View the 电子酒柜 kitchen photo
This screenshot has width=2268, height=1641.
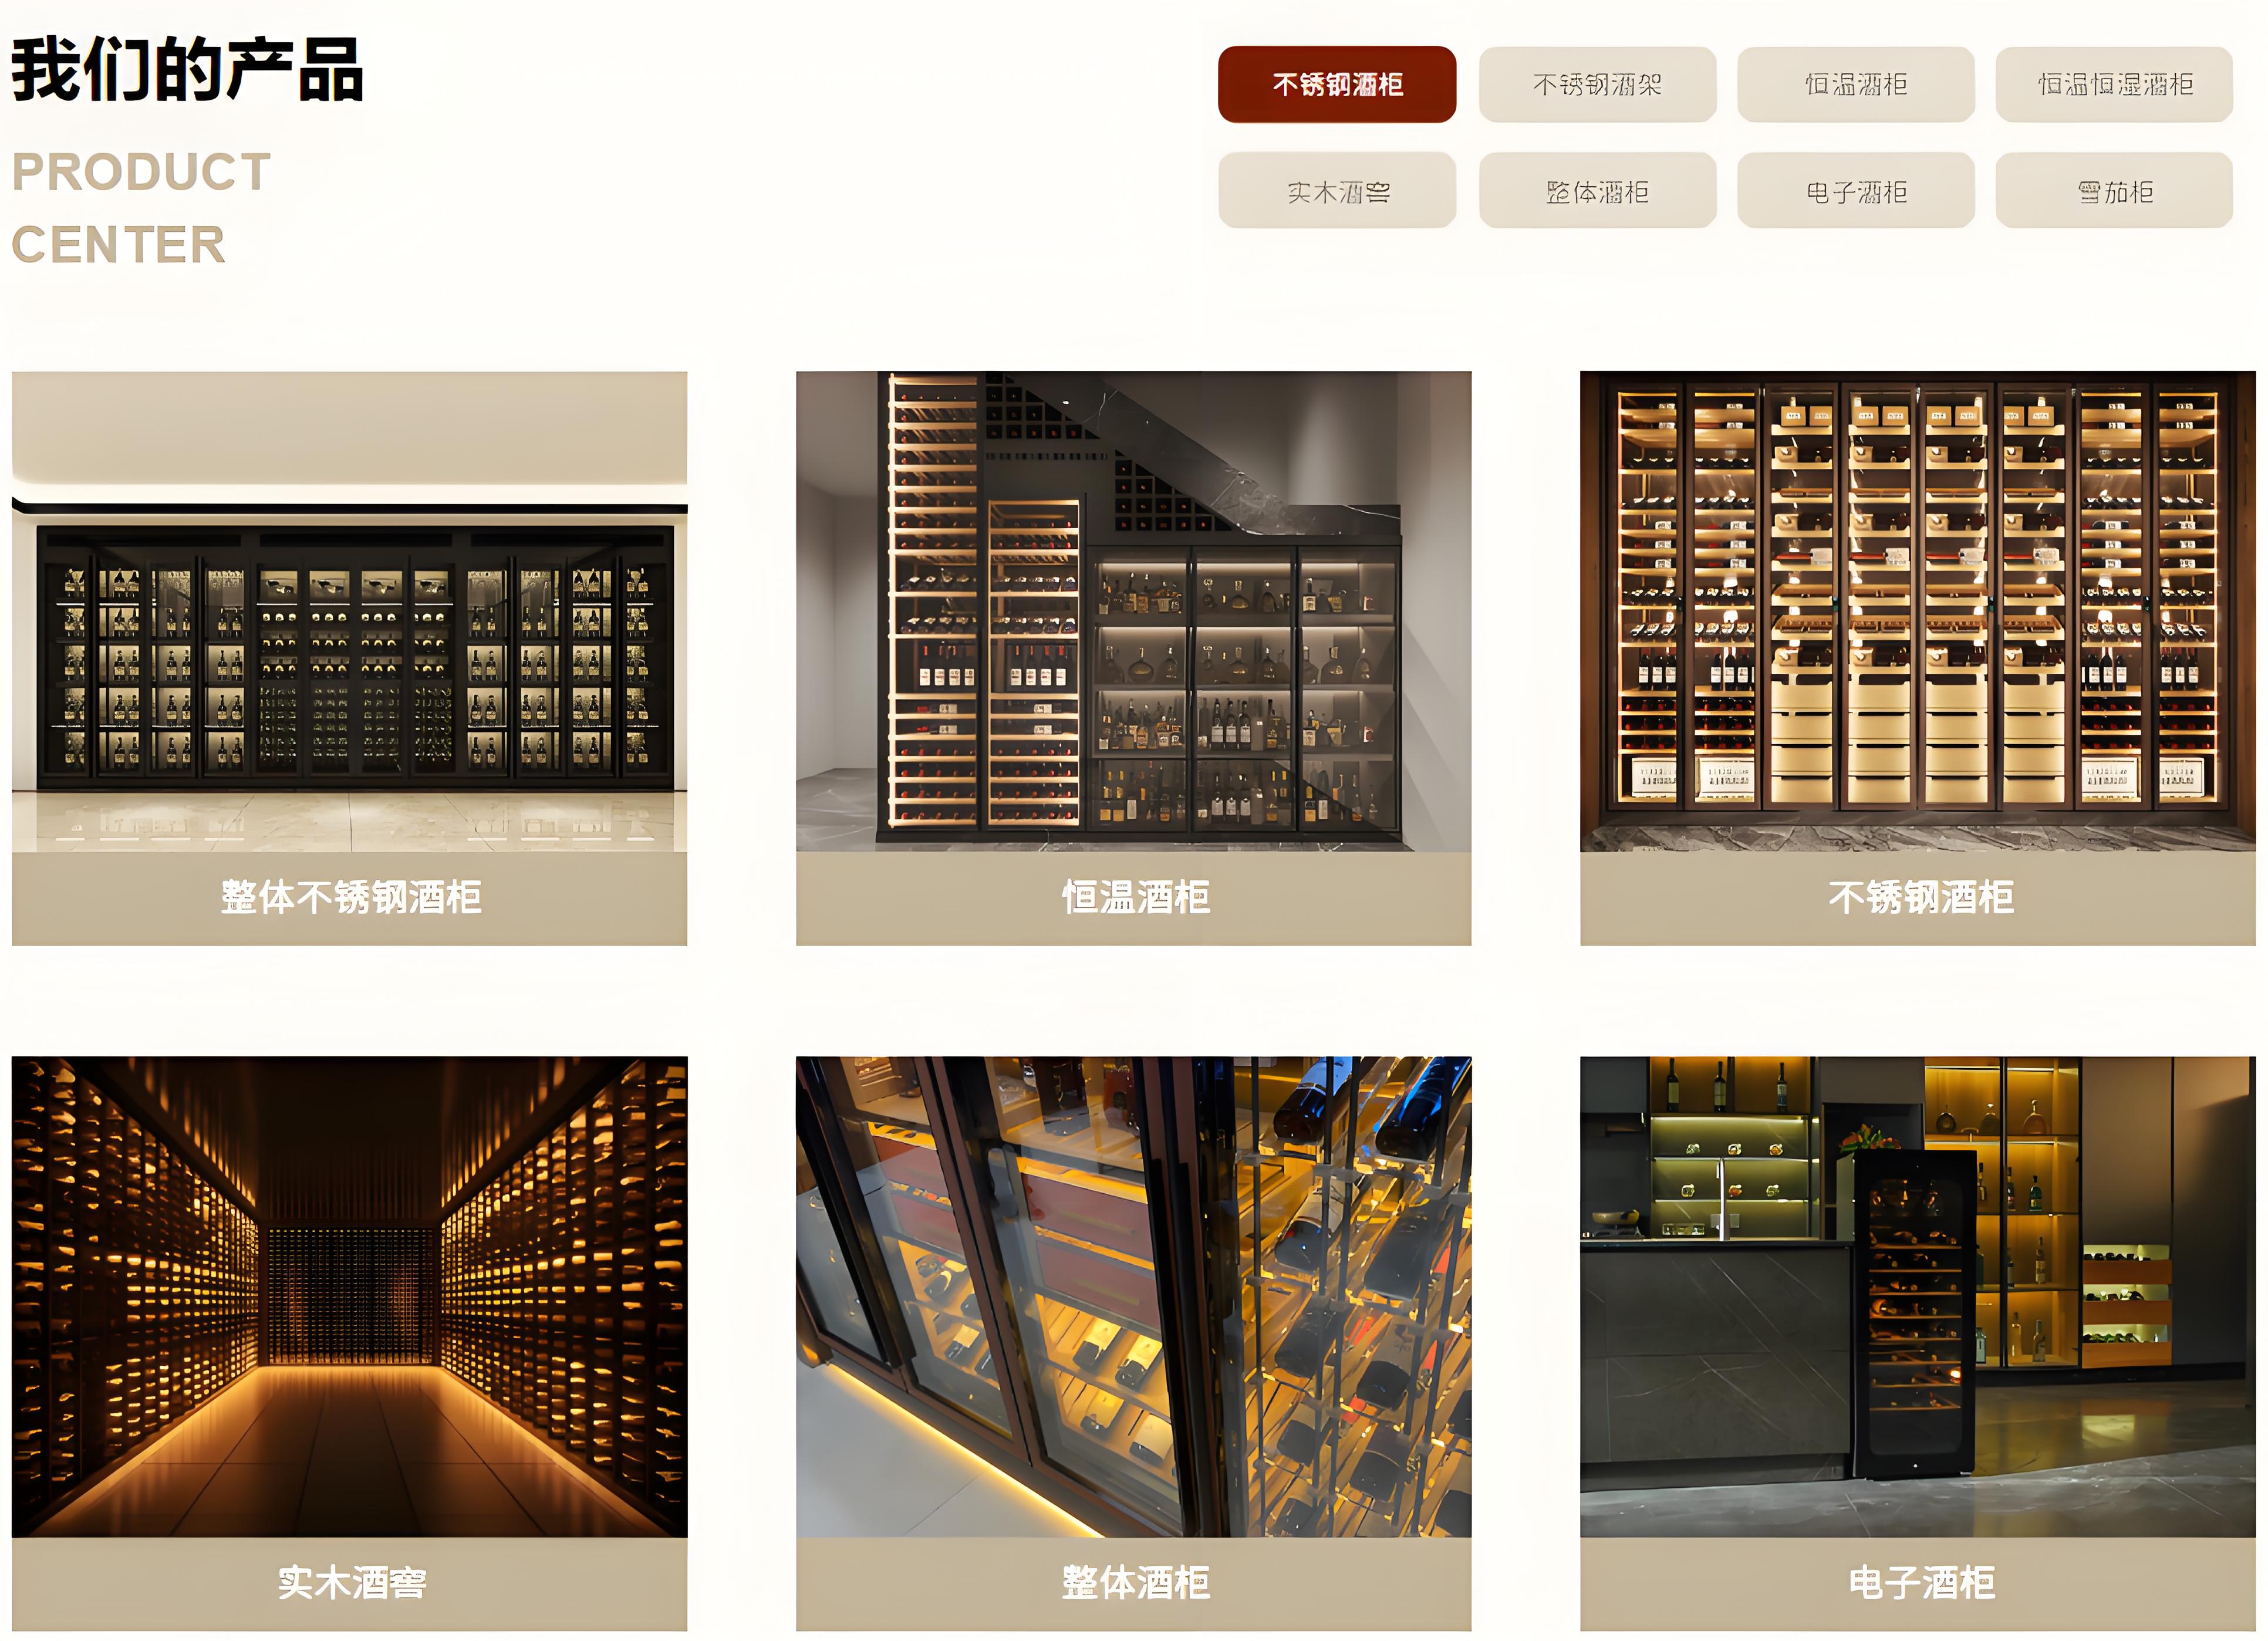click(x=1917, y=1296)
